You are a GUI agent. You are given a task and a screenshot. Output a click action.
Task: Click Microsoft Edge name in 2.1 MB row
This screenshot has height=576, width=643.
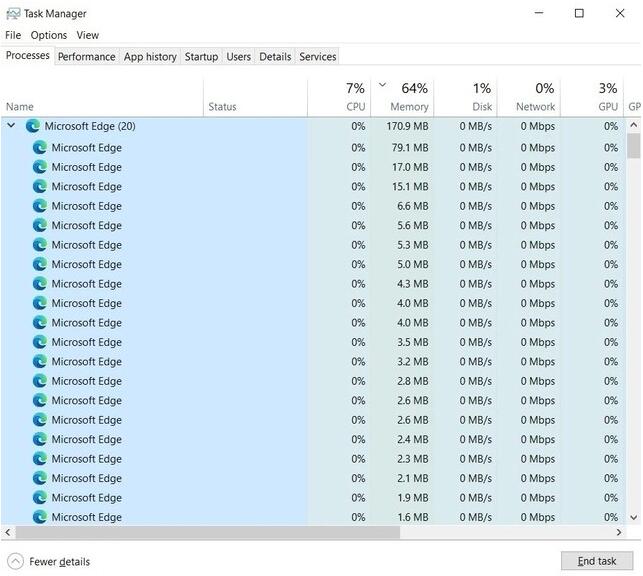pyautogui.click(x=87, y=478)
